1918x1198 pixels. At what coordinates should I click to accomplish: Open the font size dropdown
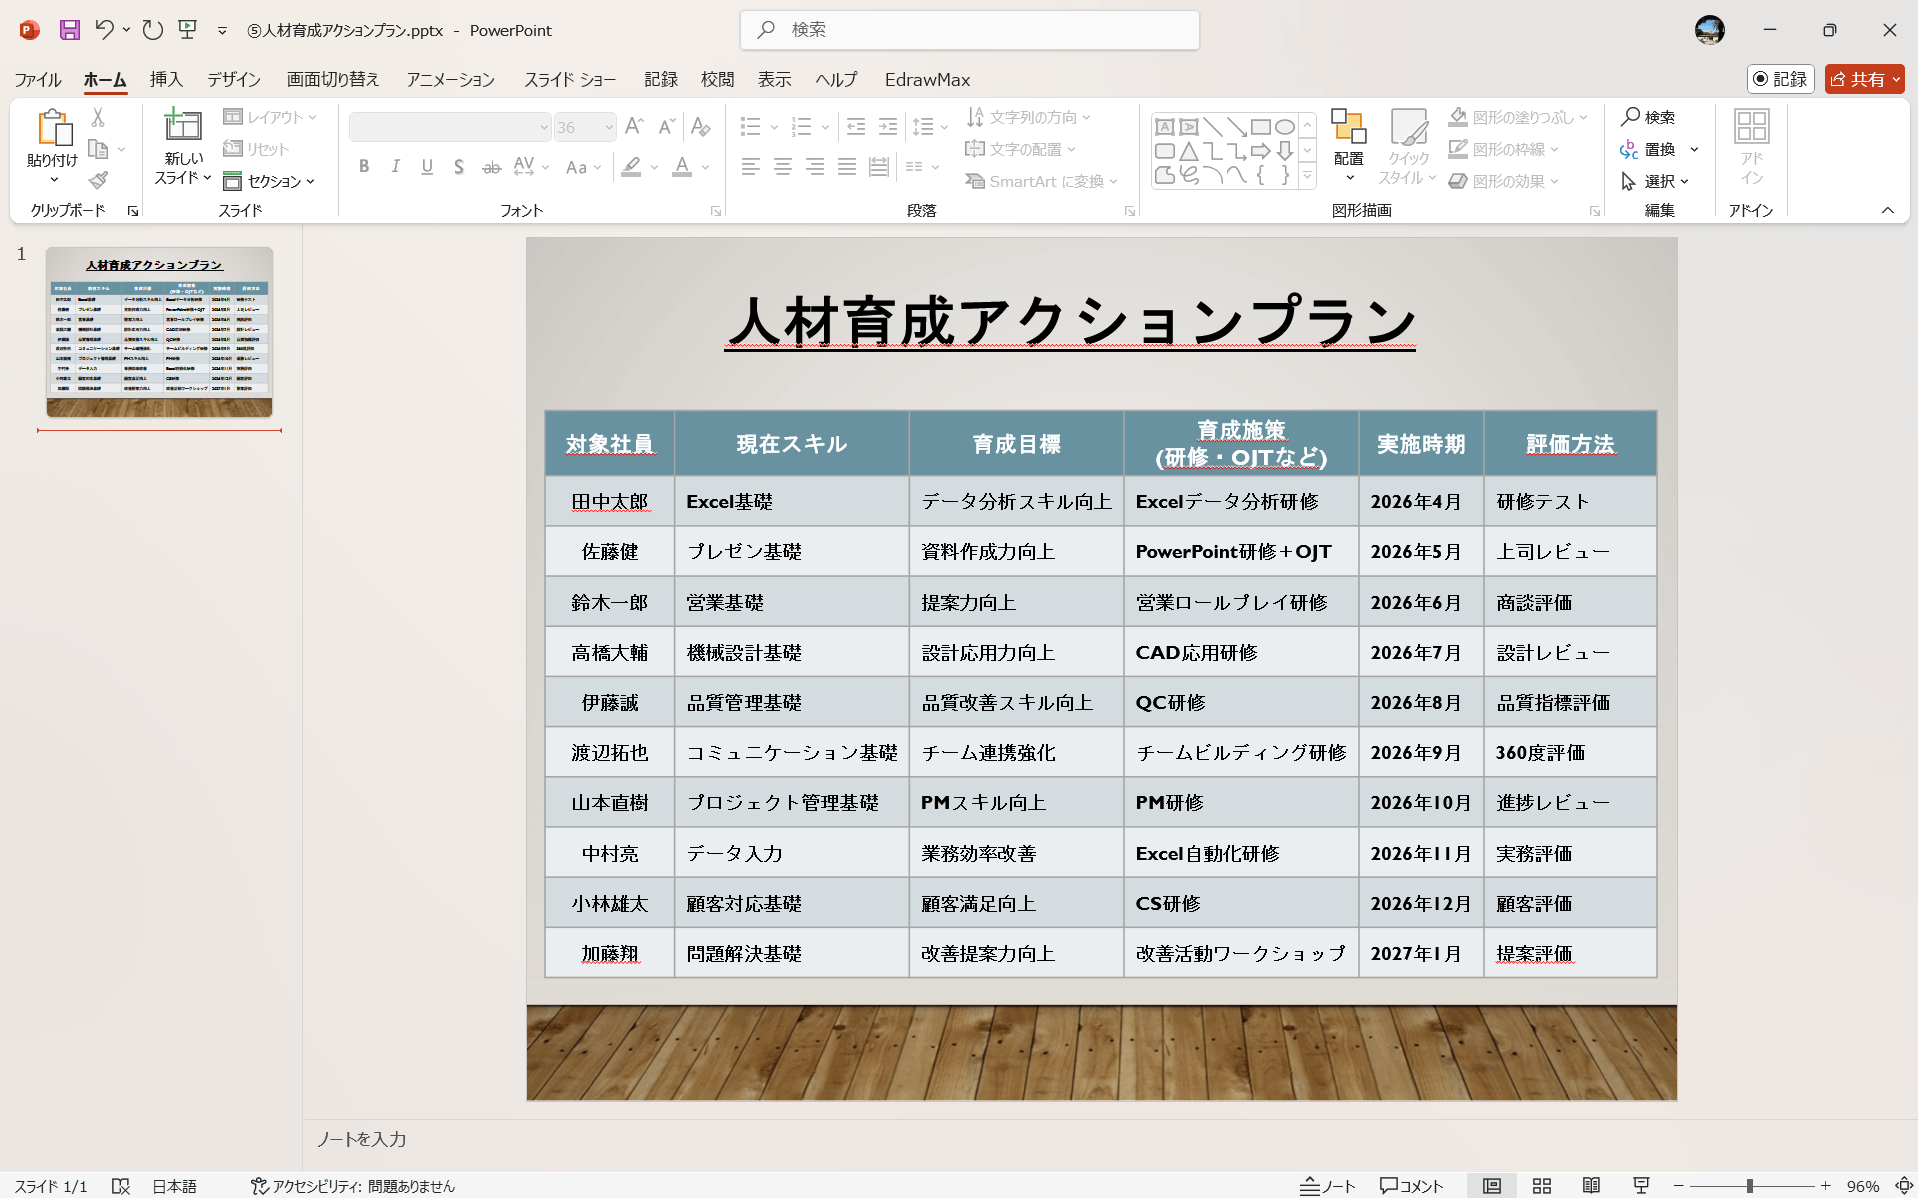[607, 126]
